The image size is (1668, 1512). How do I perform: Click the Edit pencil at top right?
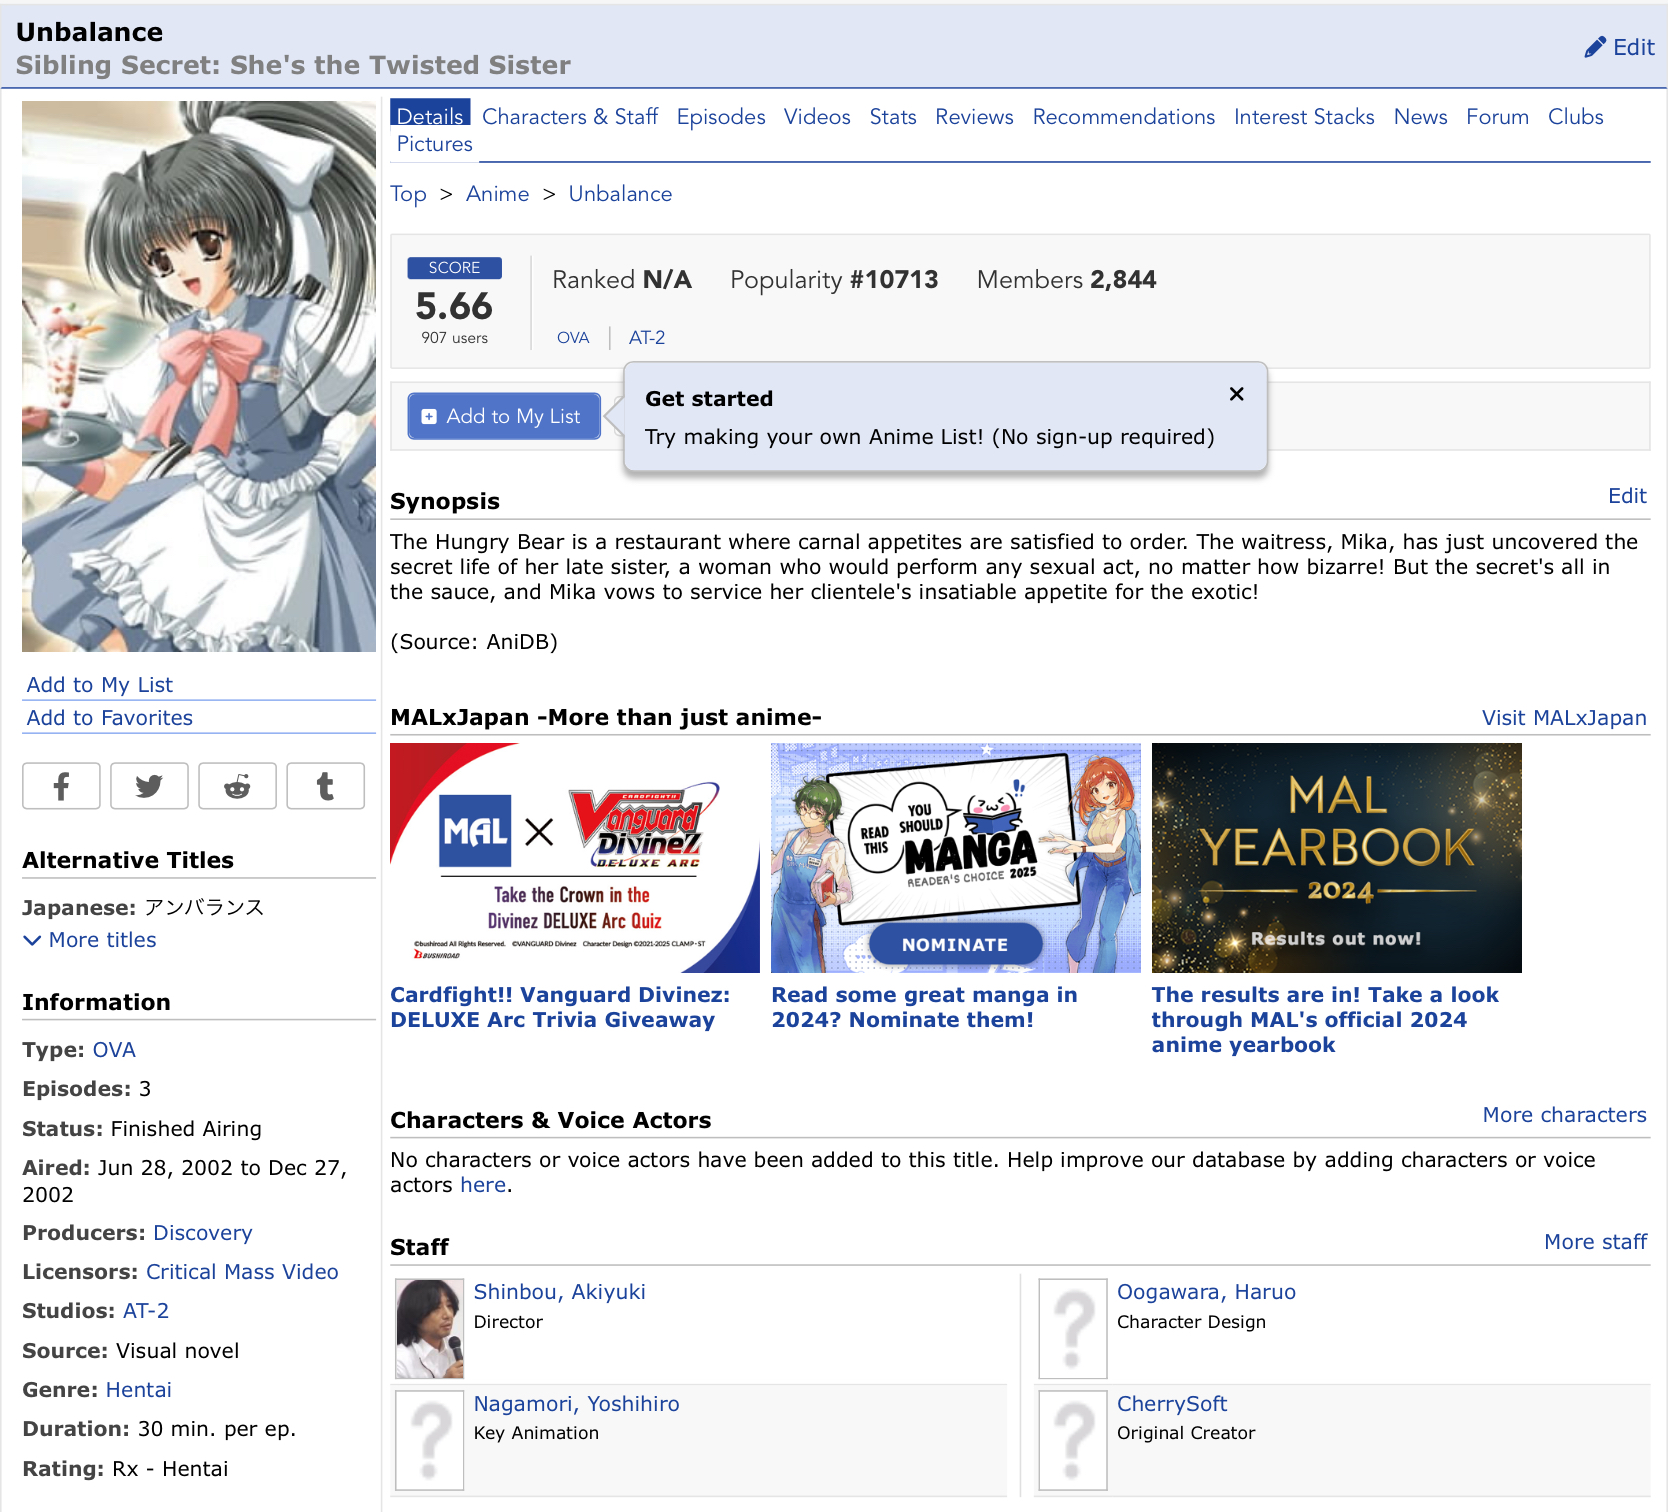1619,47
